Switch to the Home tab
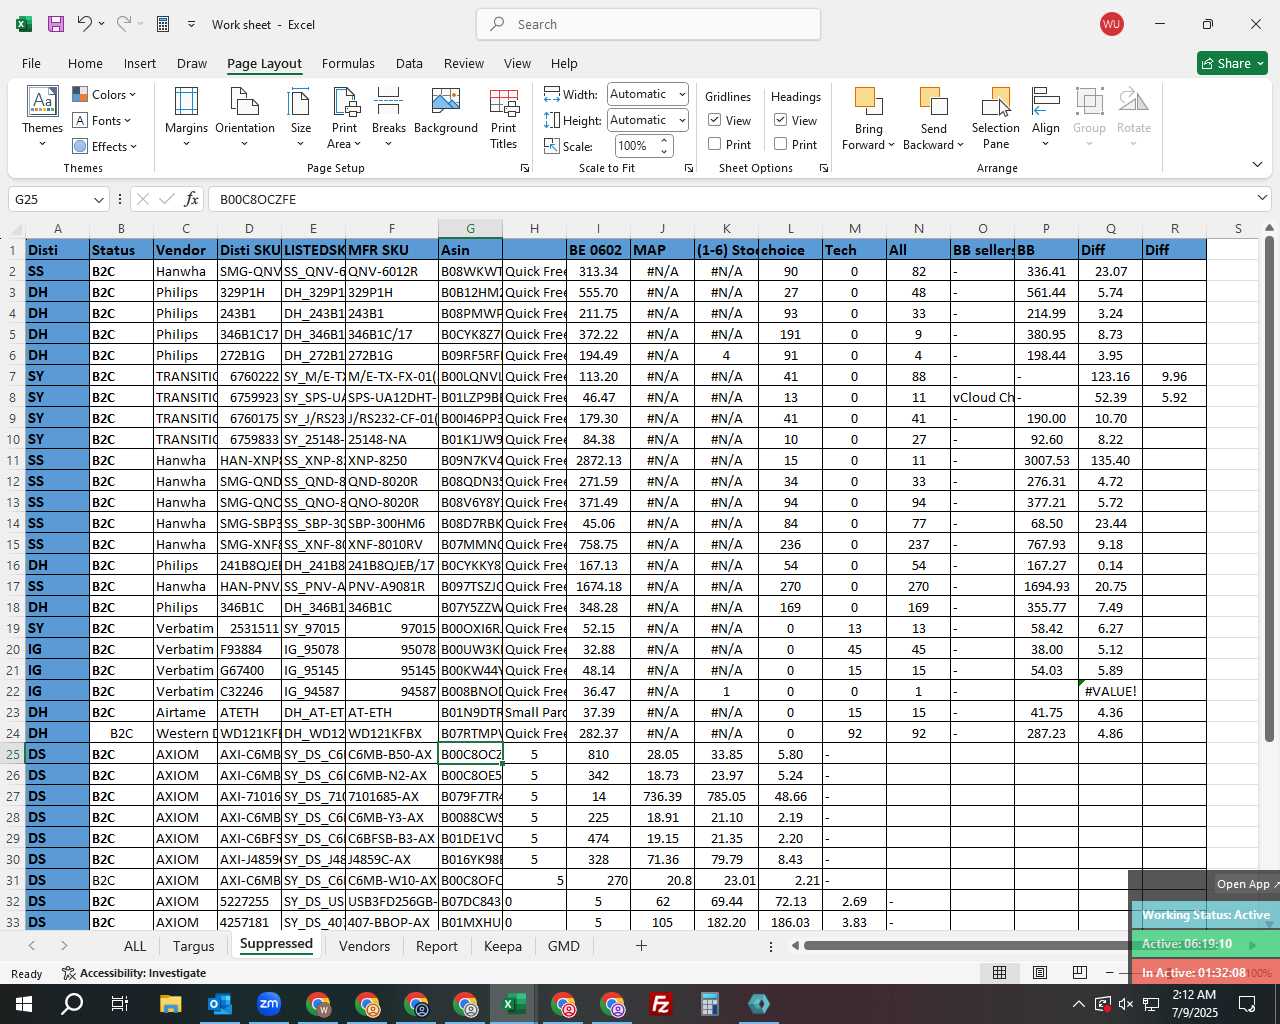The image size is (1280, 1024). [85, 63]
